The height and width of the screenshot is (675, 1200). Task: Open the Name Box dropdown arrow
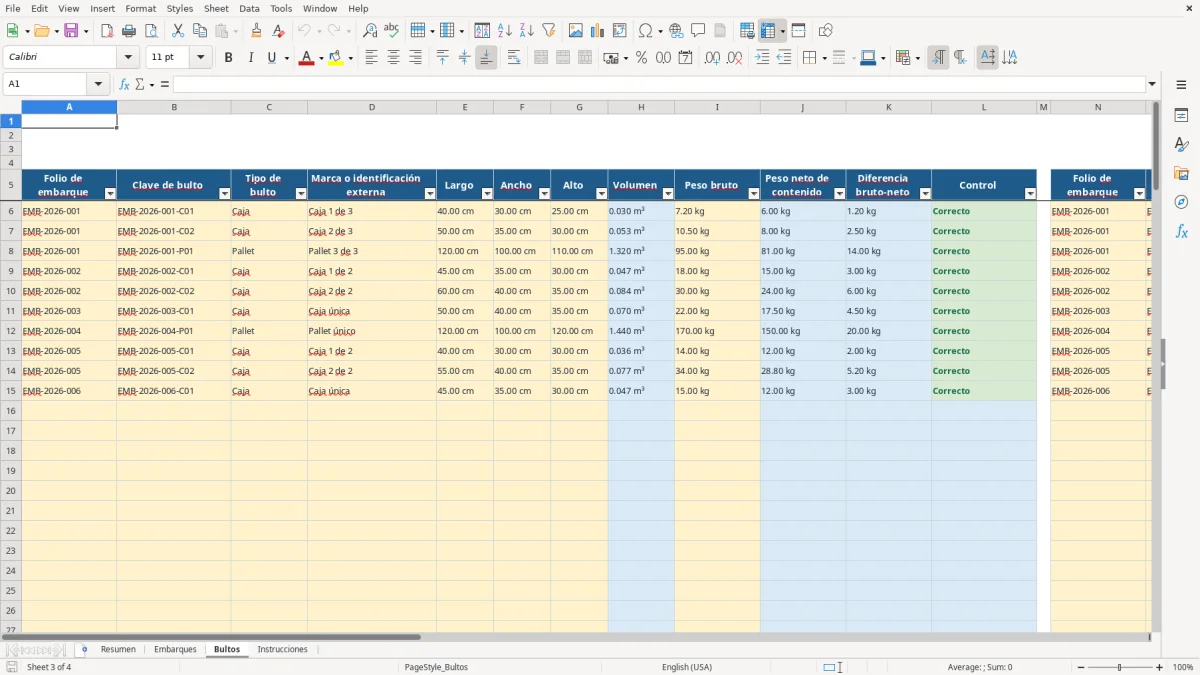98,84
